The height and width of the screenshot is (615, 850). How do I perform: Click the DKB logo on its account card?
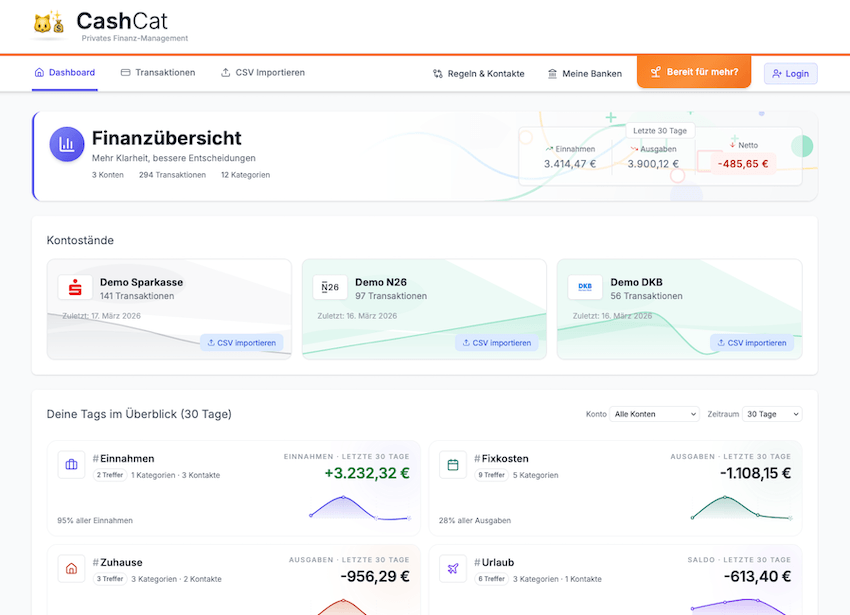pos(584,287)
